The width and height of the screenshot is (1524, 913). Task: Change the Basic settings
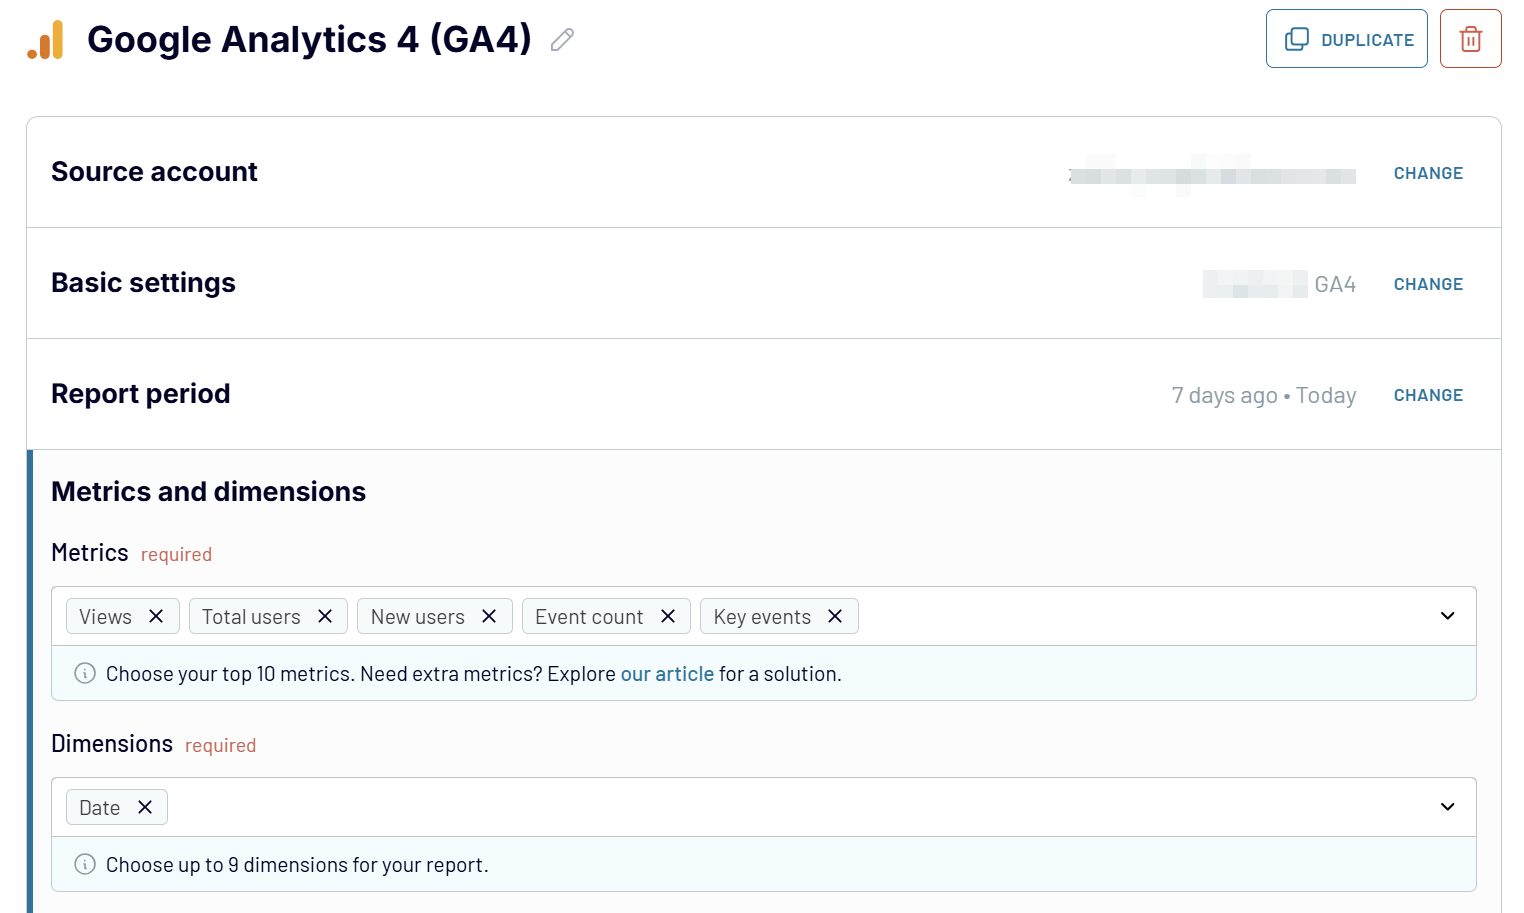pyautogui.click(x=1427, y=284)
